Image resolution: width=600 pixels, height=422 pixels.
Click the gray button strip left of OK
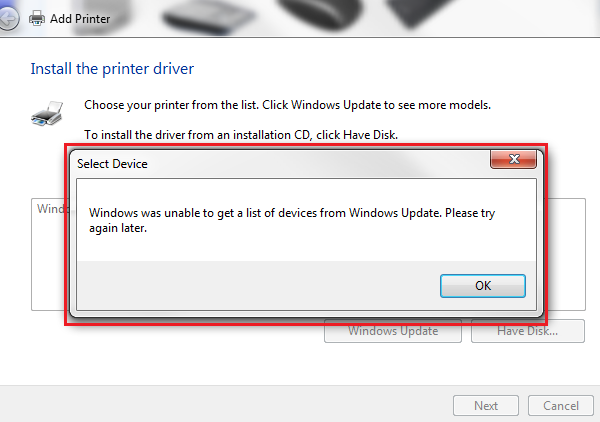point(258,286)
